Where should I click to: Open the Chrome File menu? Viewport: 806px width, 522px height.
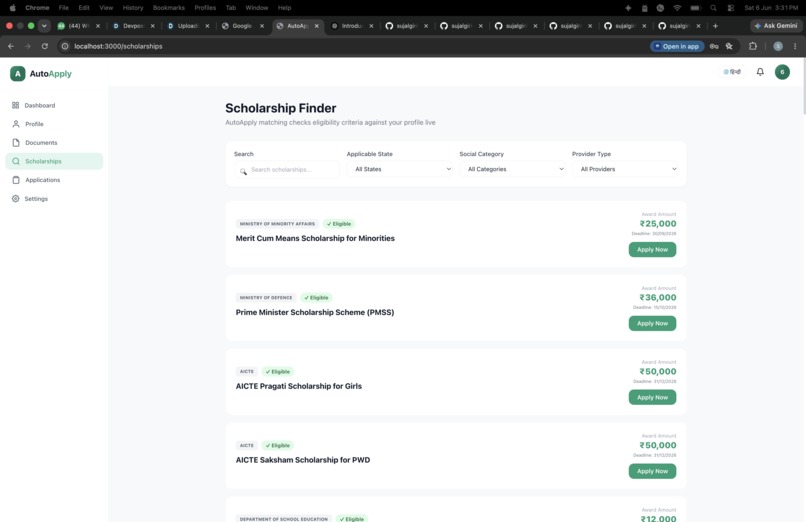[x=64, y=8]
